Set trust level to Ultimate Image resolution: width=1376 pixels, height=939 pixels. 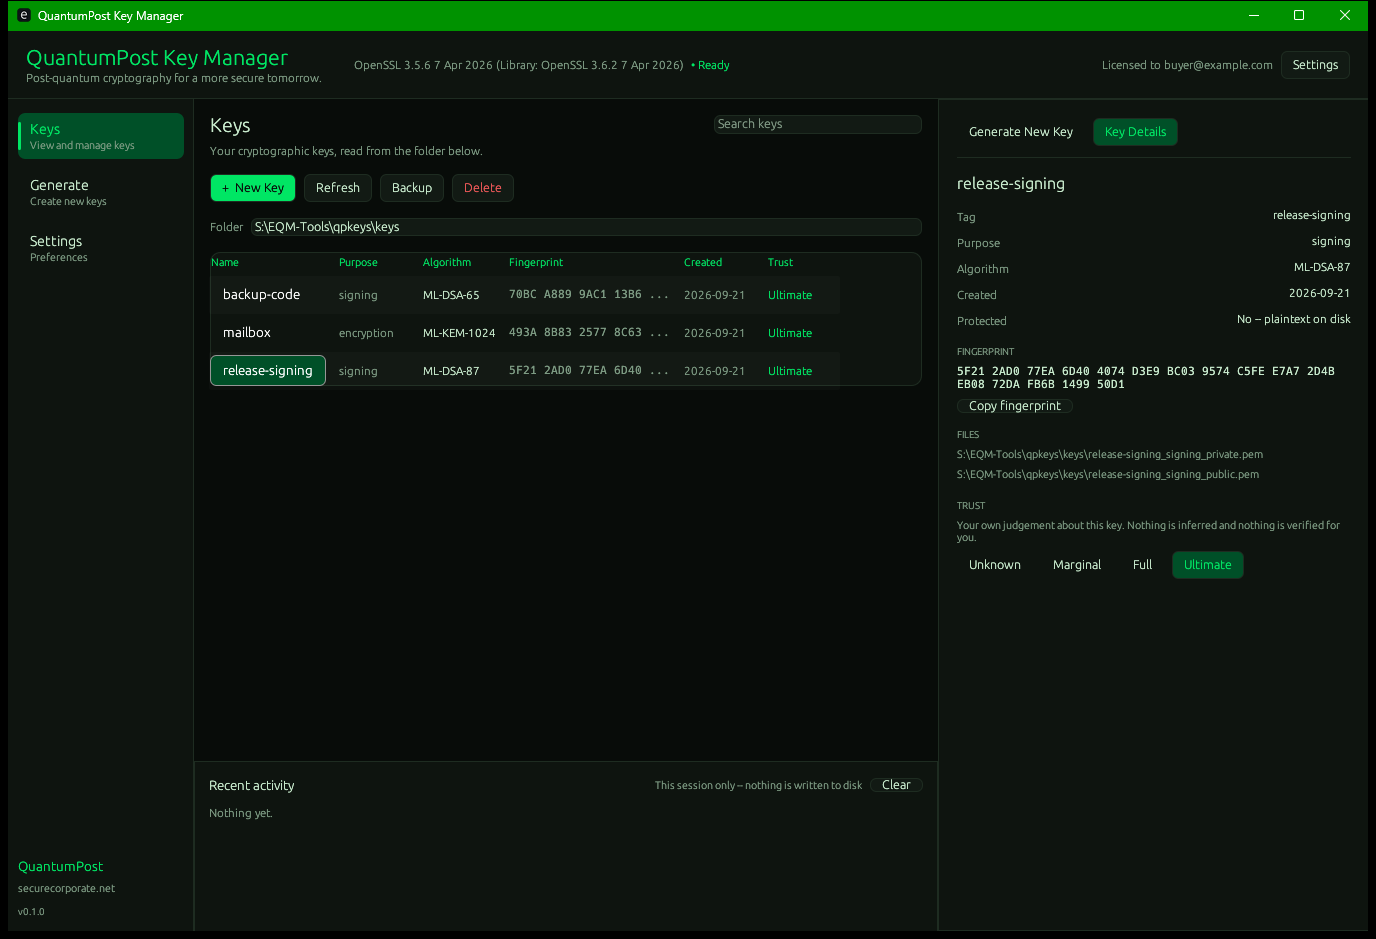(1208, 565)
